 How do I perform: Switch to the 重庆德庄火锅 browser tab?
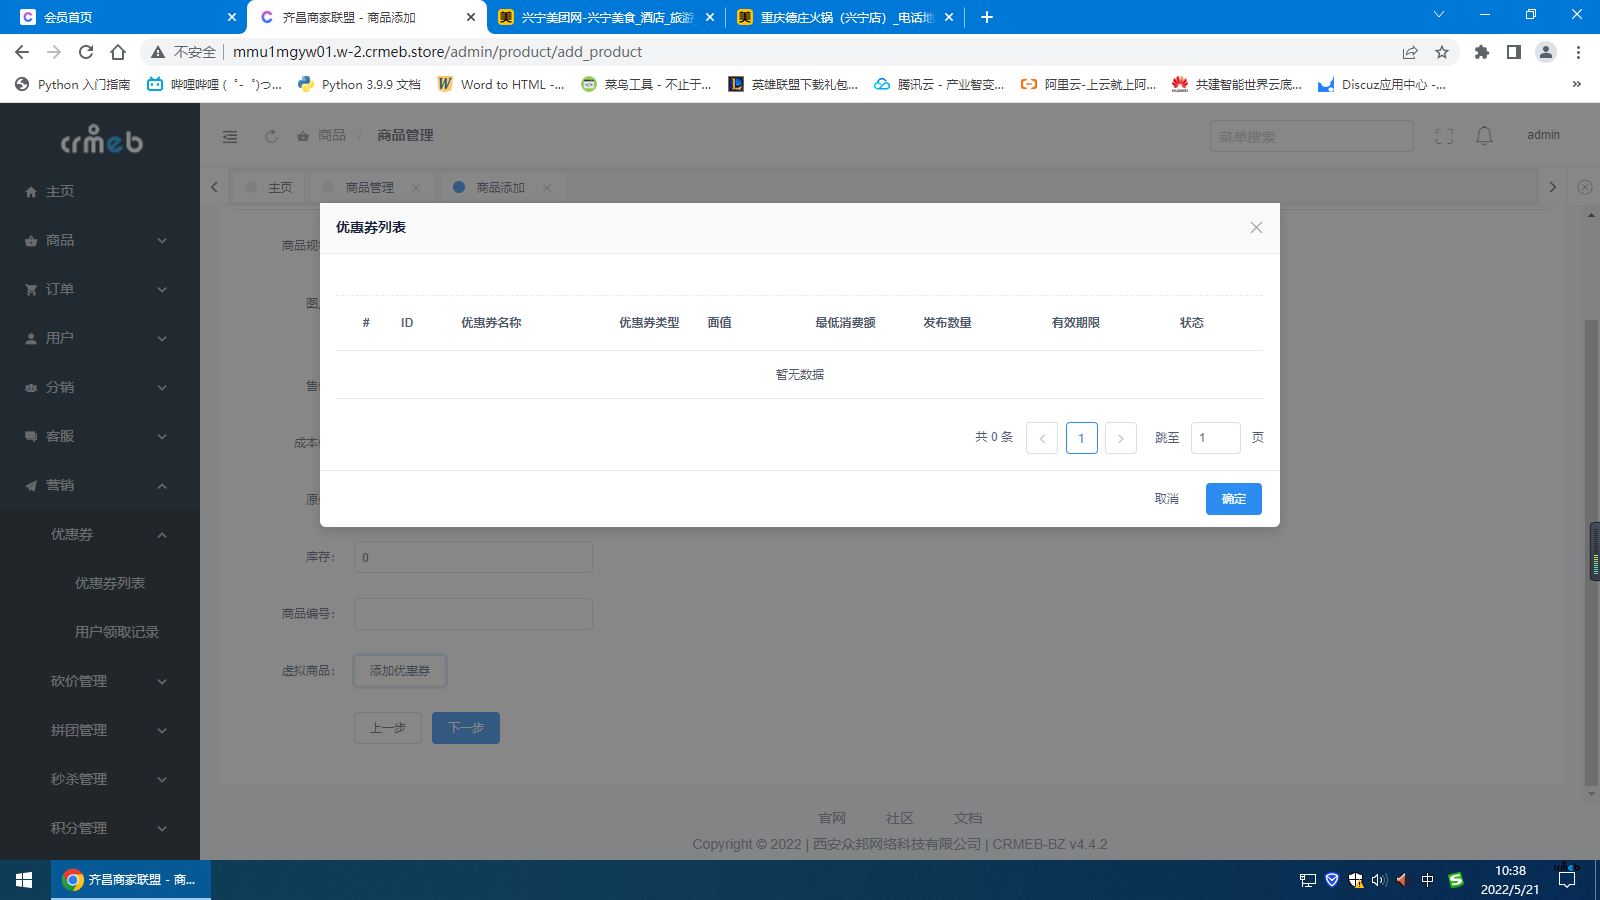846,17
